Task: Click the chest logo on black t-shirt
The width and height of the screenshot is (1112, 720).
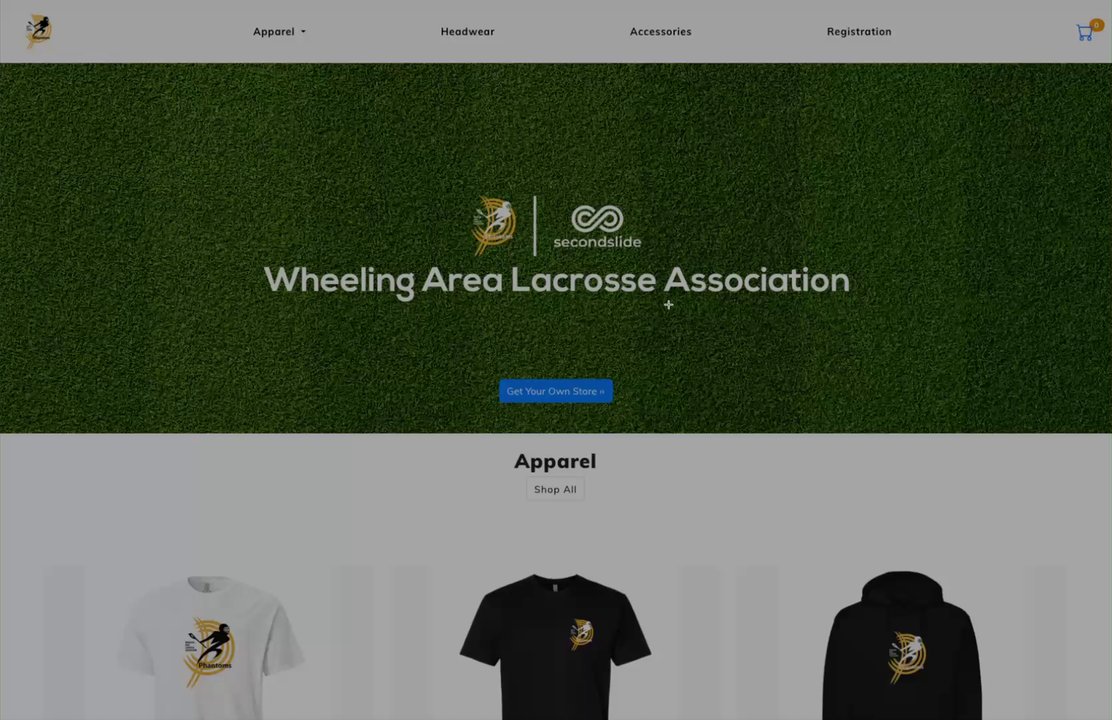Action: [582, 633]
